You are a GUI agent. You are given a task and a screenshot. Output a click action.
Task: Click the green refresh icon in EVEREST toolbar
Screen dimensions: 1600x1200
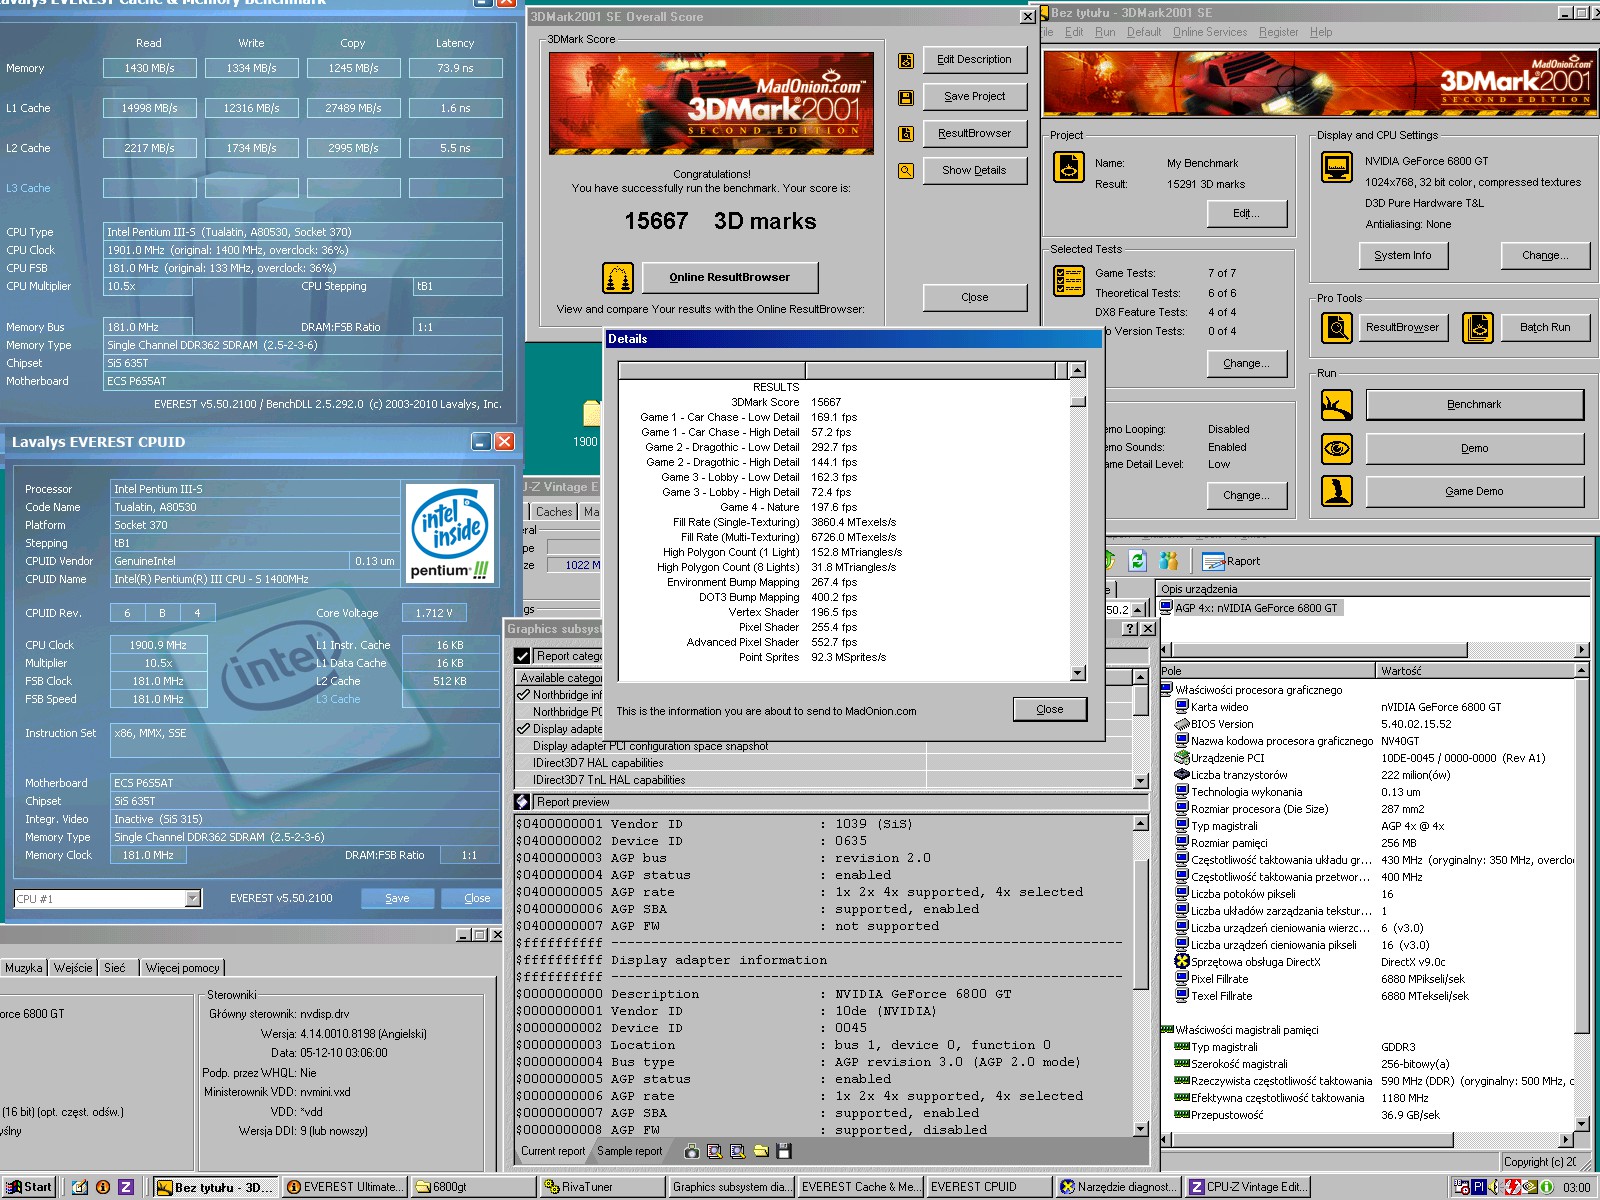tap(1137, 561)
